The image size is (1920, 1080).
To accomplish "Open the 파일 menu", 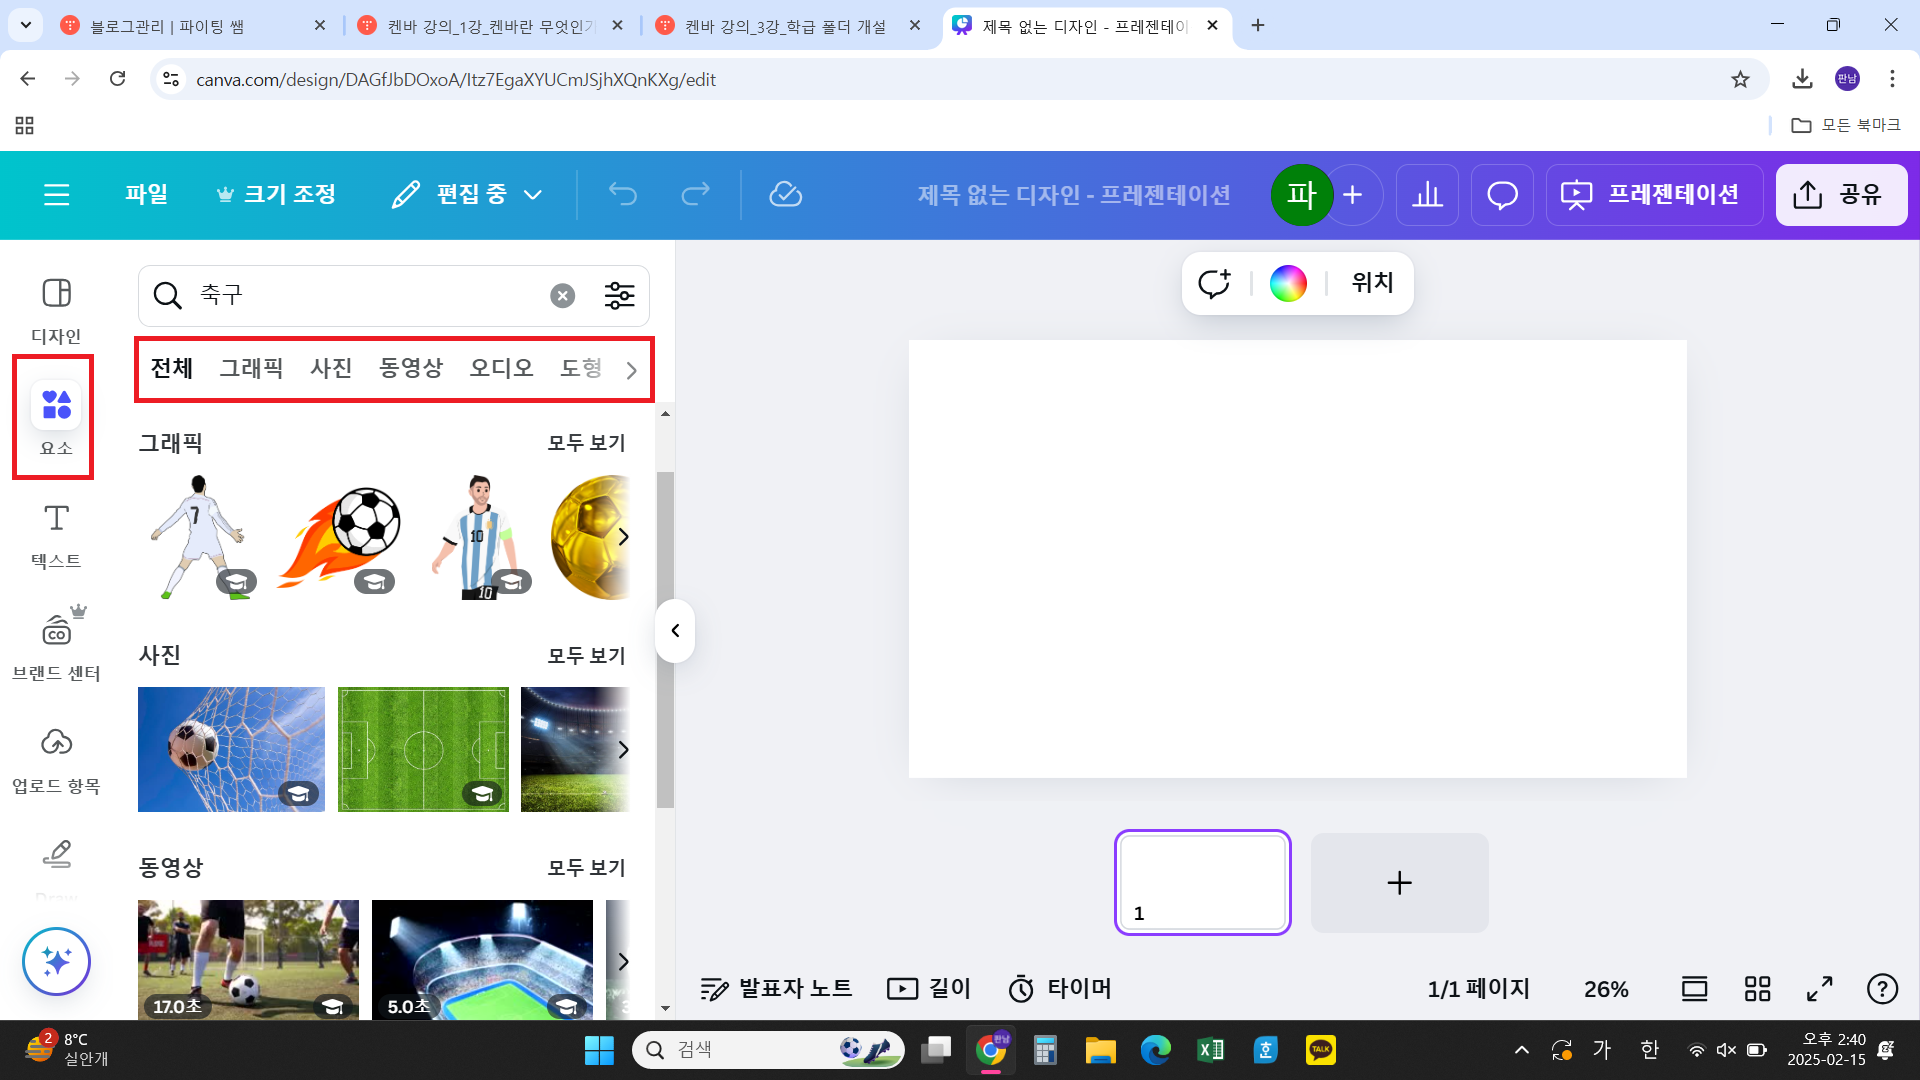I will coord(146,194).
